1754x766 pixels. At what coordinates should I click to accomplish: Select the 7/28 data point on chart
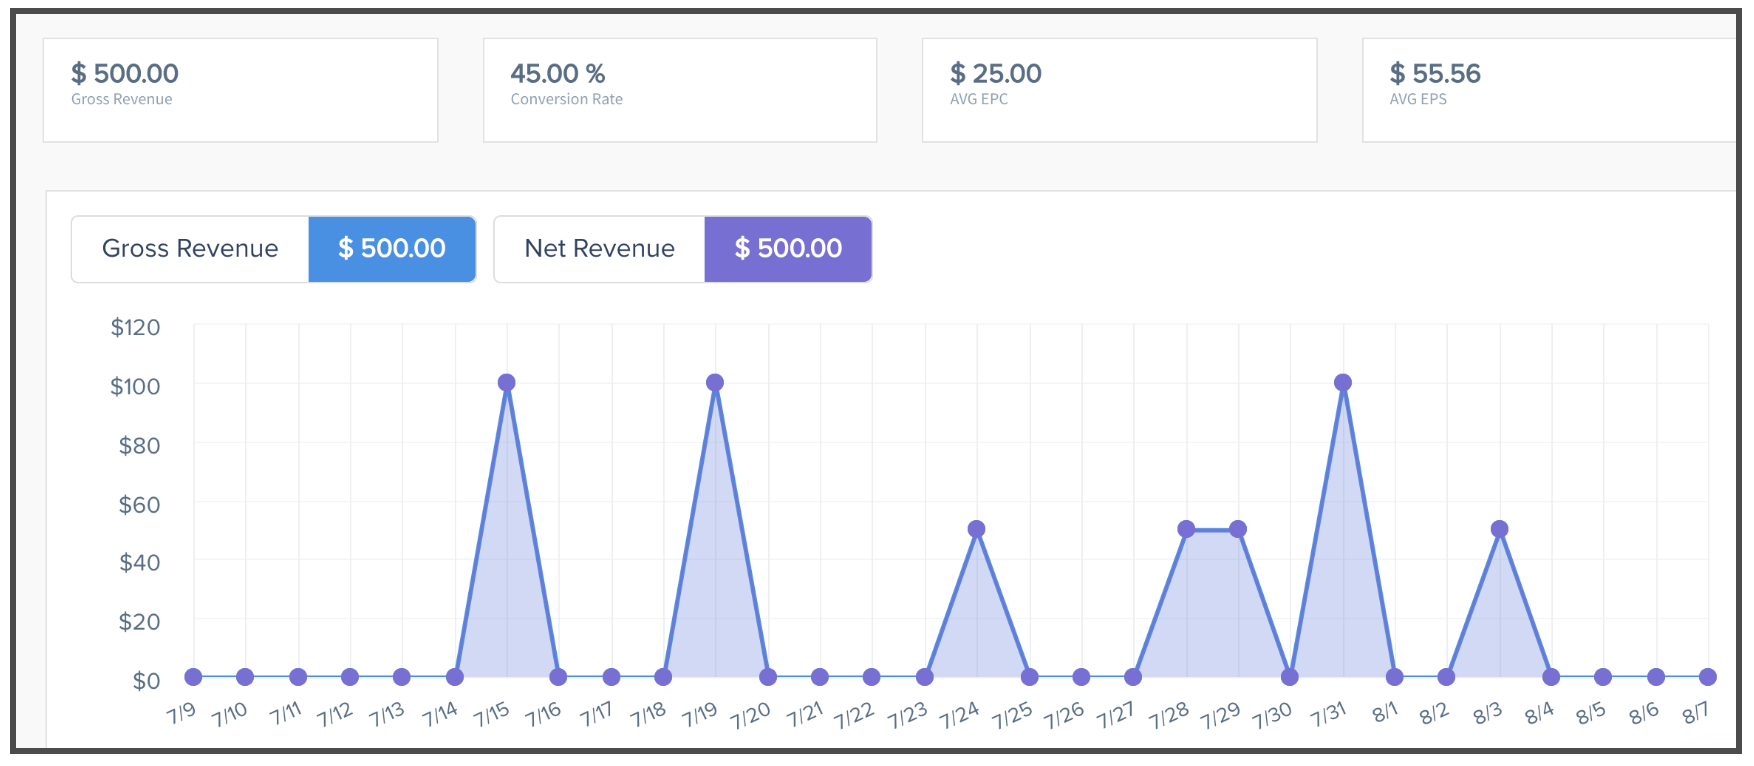1186,529
